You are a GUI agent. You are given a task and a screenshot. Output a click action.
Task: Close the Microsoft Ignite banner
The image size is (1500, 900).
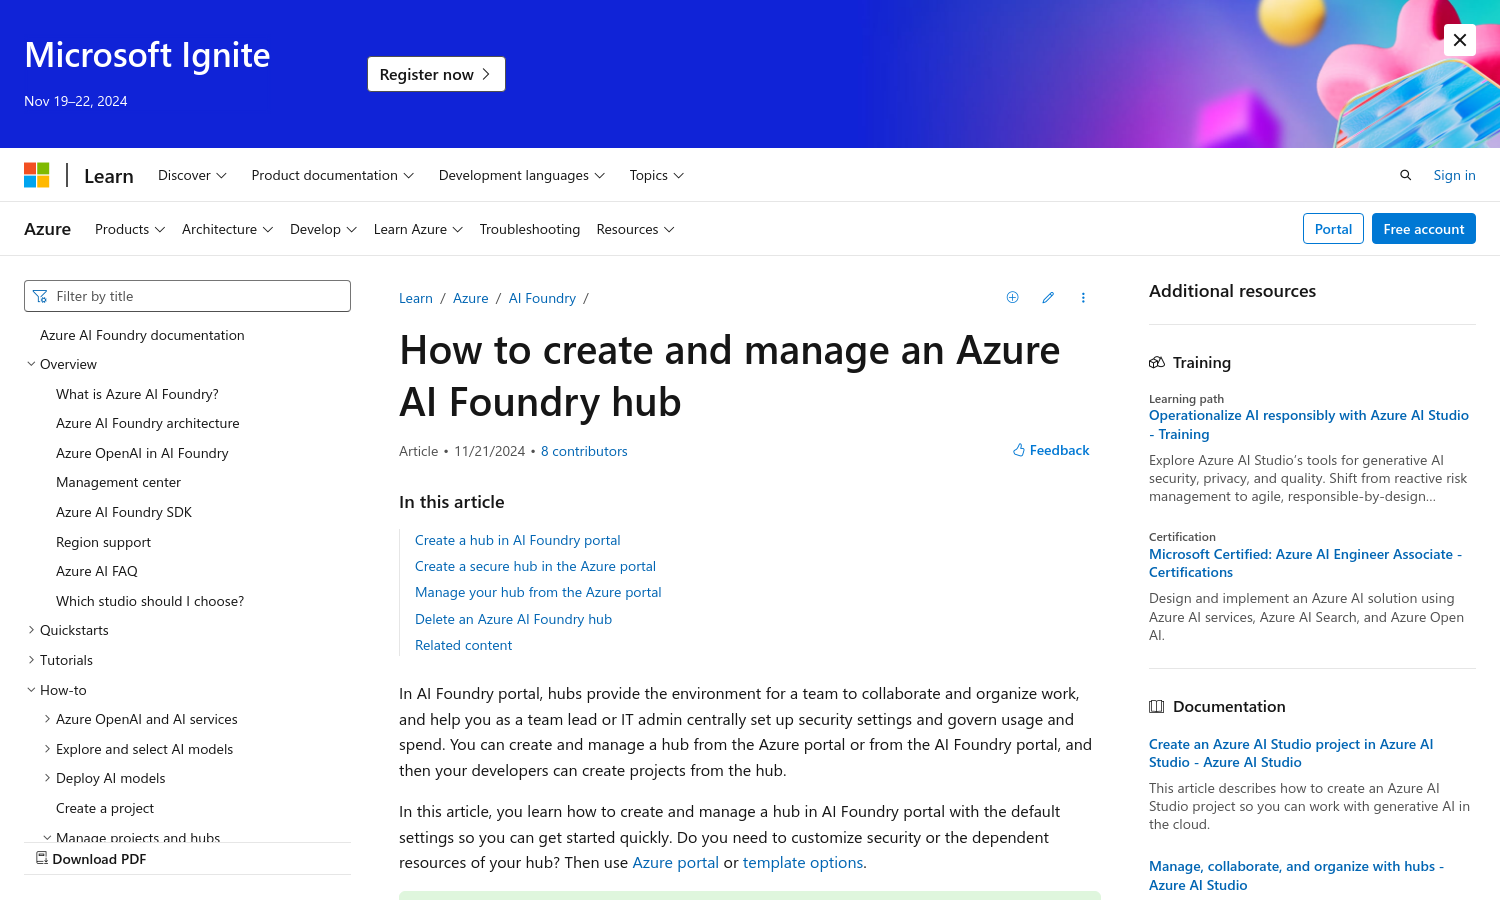tap(1460, 40)
